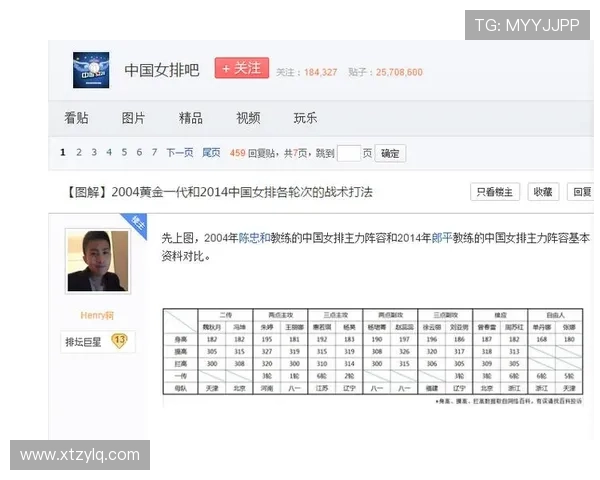The width and height of the screenshot is (600, 480).
Task: Jump to last page via 尾页
Action: [211, 153]
